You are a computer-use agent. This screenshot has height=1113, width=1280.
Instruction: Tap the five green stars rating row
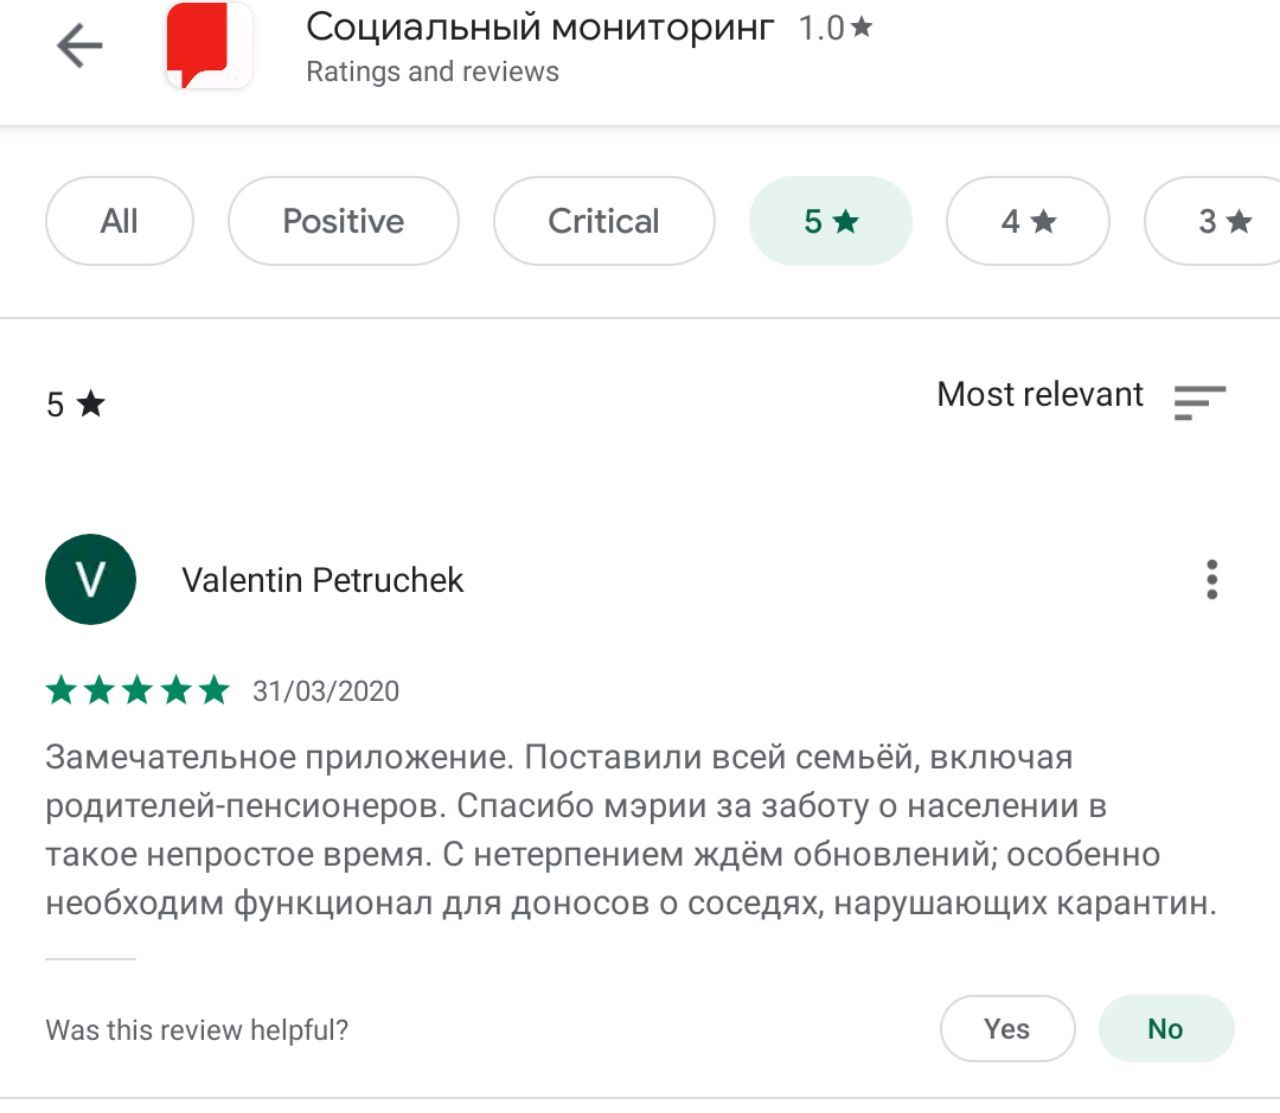point(138,690)
